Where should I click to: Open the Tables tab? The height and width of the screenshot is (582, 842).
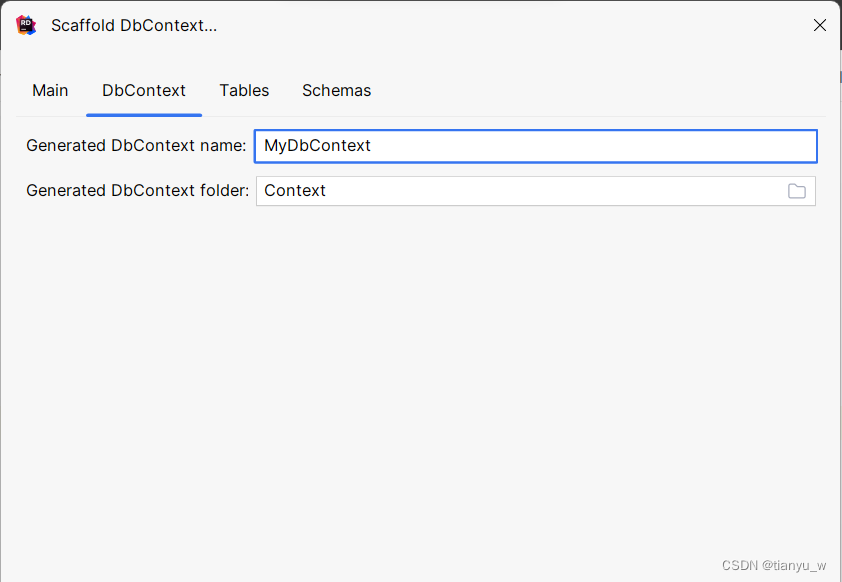(244, 90)
